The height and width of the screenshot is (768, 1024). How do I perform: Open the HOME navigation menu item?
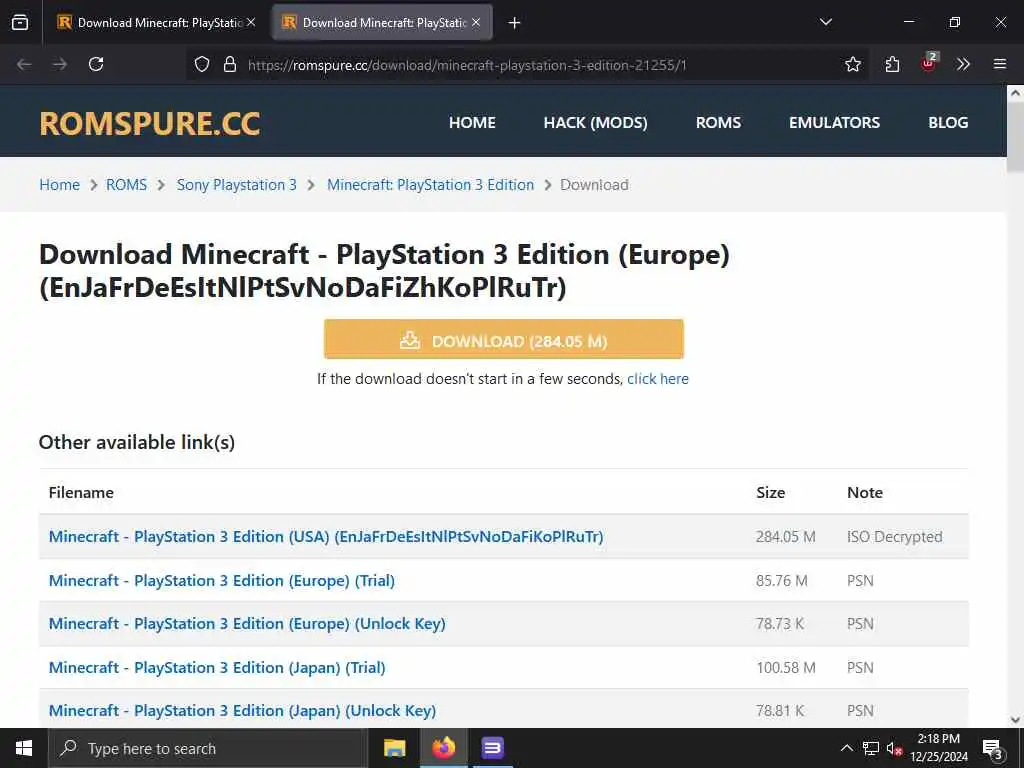(472, 122)
